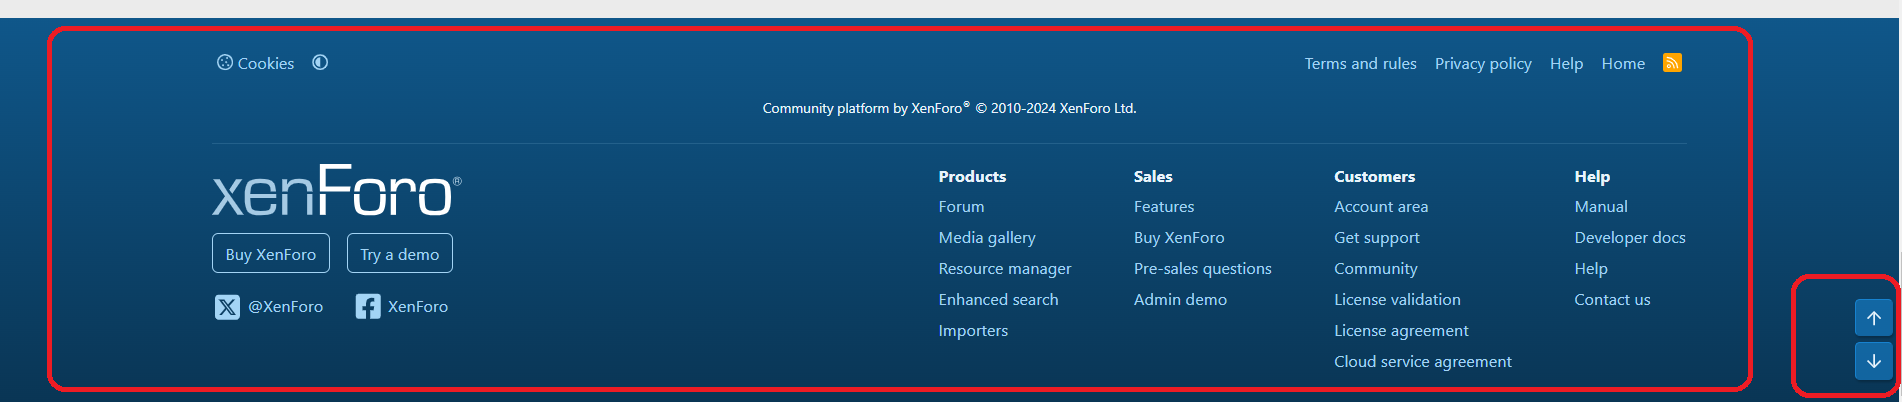Click the Help column heading
This screenshot has width=1902, height=402.
click(1592, 176)
